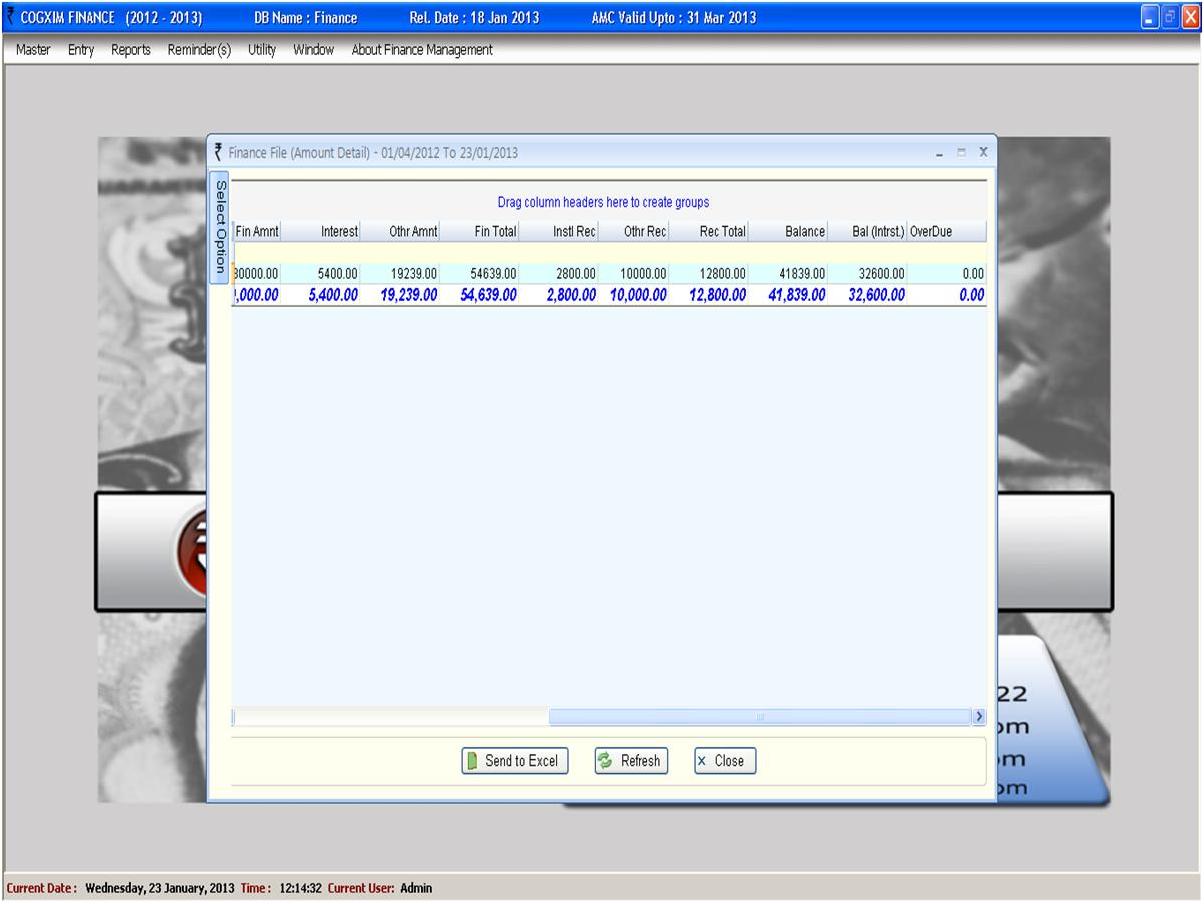
Task: Open the Reports menu
Action: 131,50
